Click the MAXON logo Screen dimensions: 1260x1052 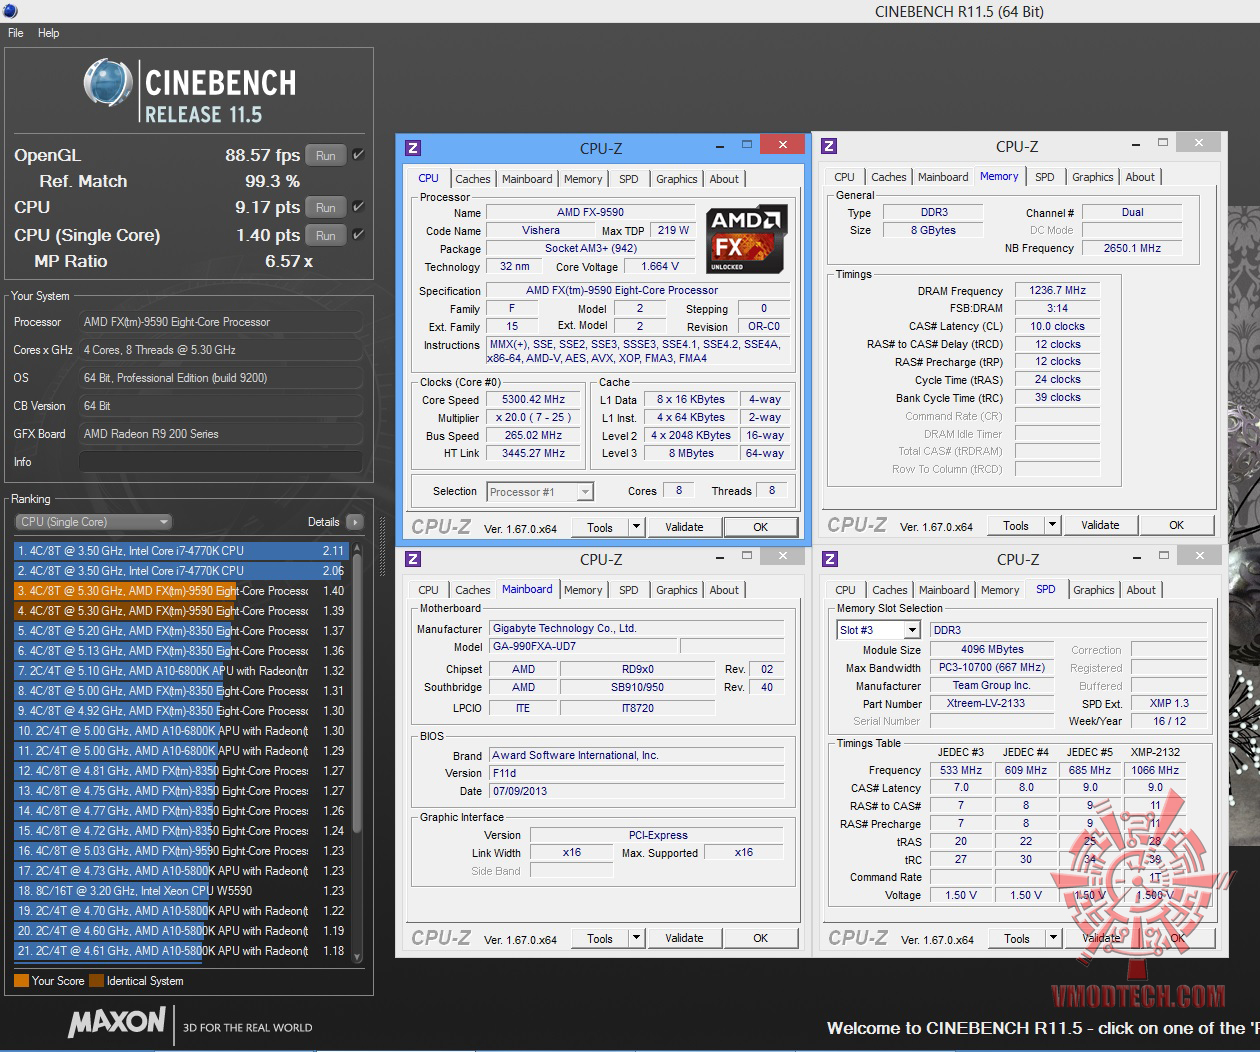[116, 1022]
